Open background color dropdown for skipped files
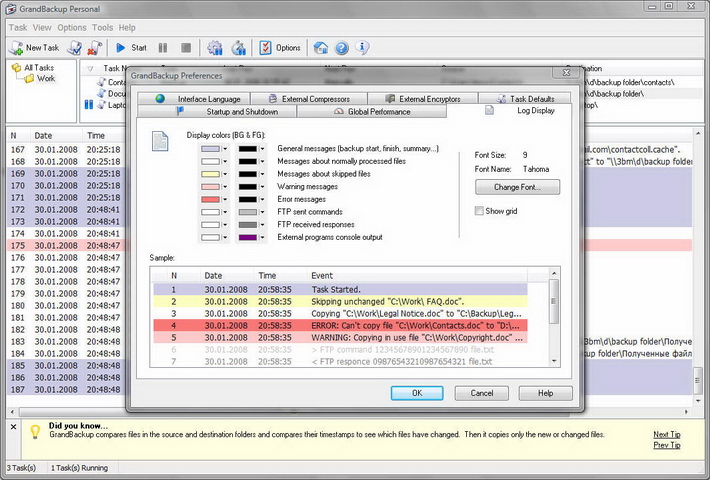Viewport: 710px width, 480px height. tap(225, 174)
